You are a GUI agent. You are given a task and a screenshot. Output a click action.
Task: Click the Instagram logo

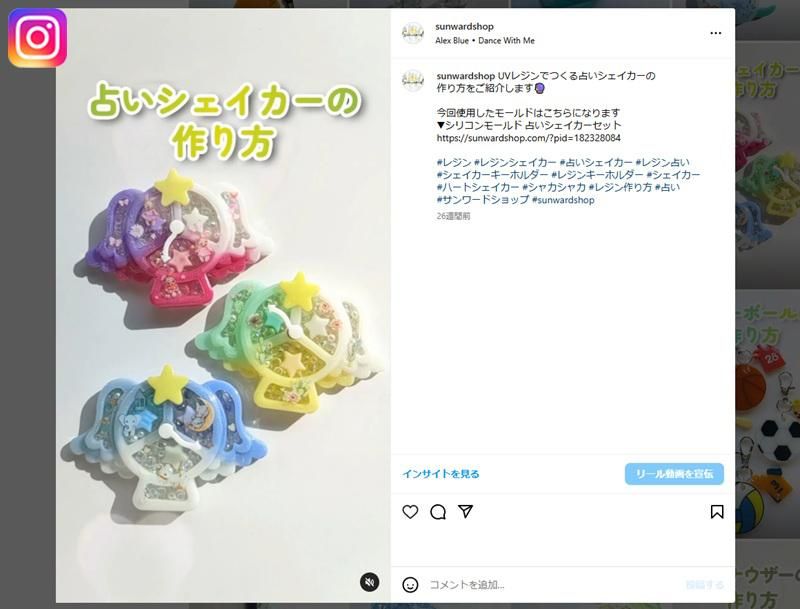click(x=37, y=38)
